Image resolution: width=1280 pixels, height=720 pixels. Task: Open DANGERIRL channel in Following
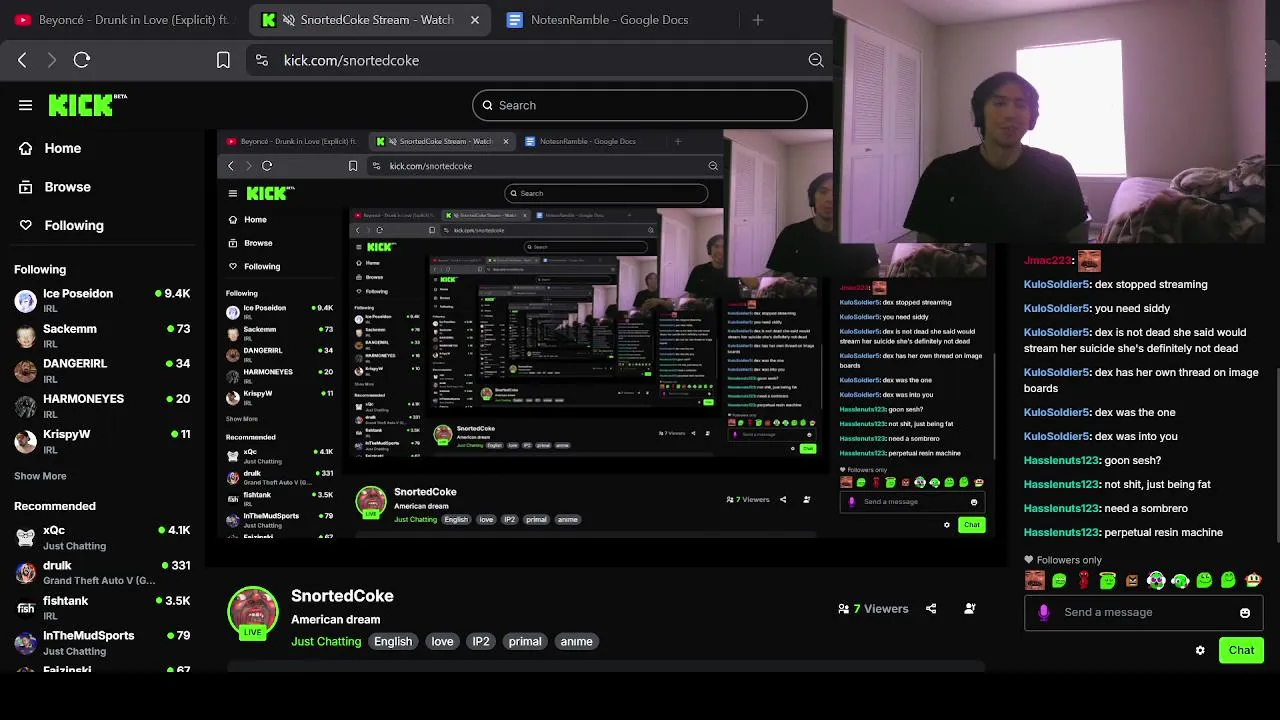point(102,371)
